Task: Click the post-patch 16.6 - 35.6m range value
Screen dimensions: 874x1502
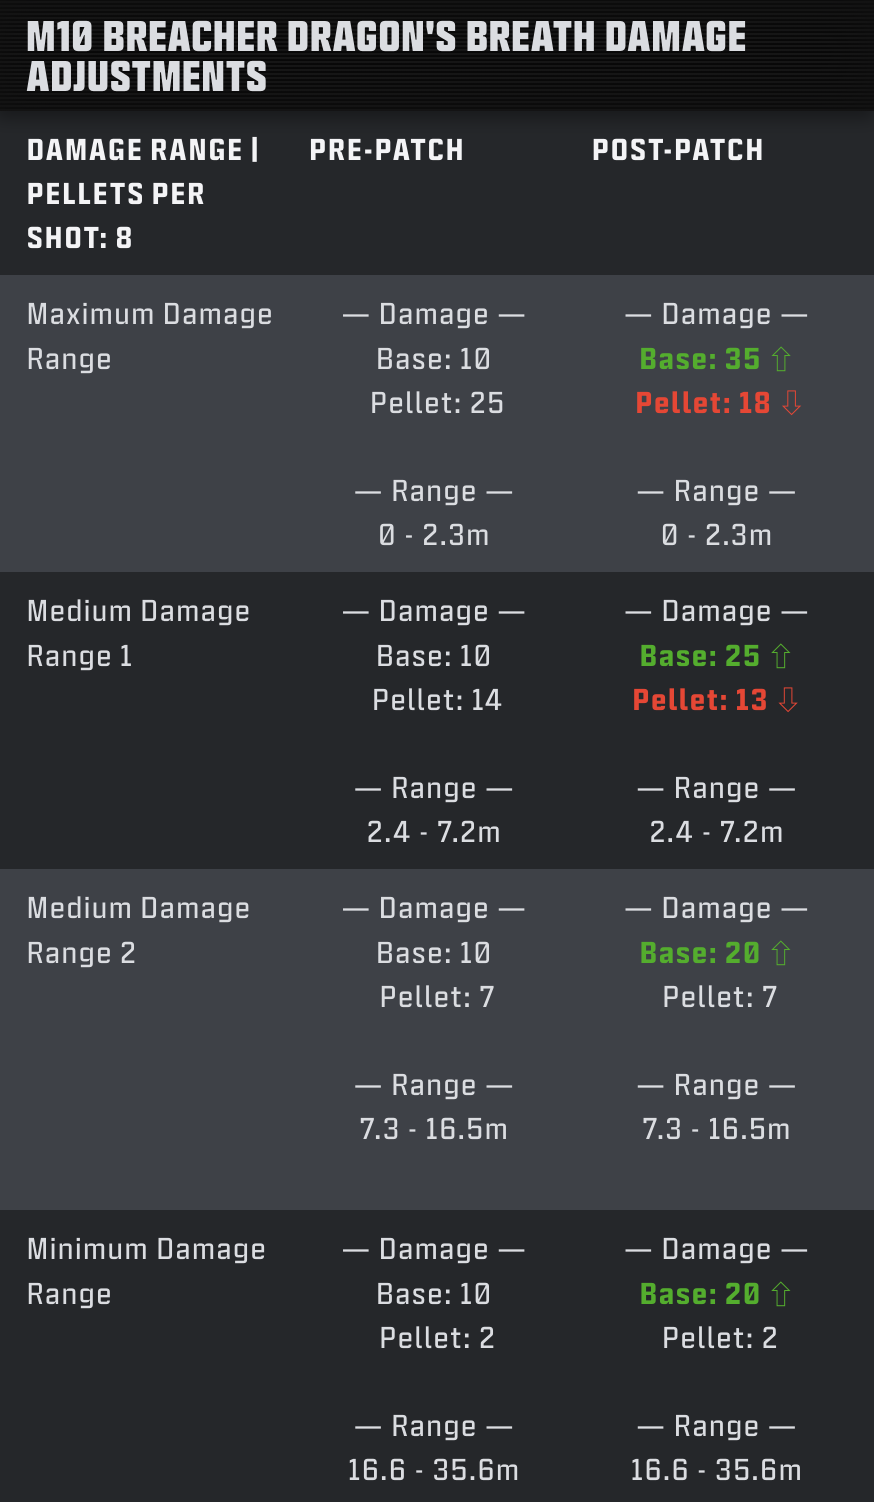Action: point(716,1470)
